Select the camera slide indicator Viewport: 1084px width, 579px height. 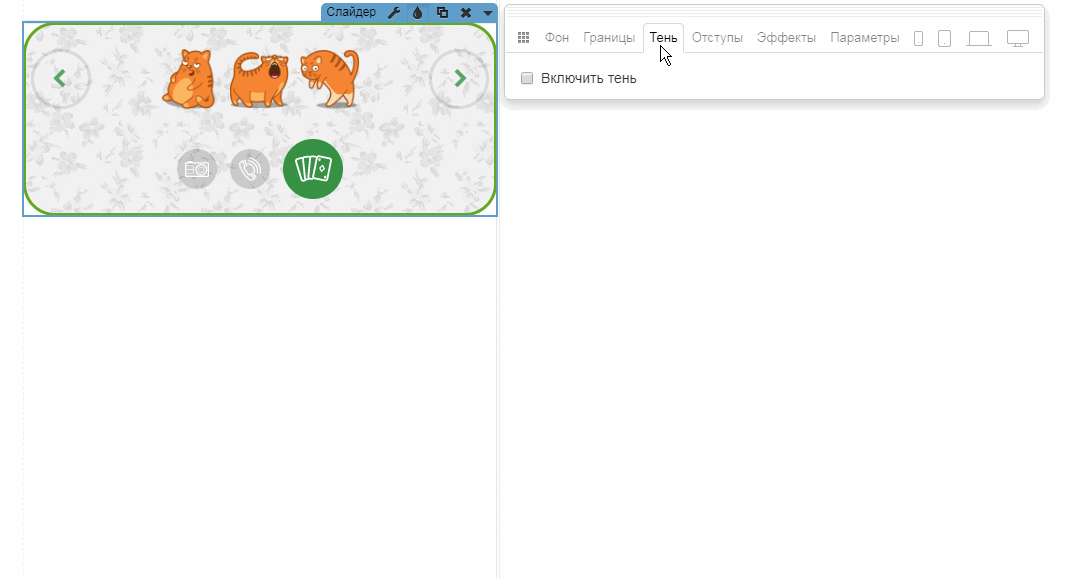tap(197, 169)
